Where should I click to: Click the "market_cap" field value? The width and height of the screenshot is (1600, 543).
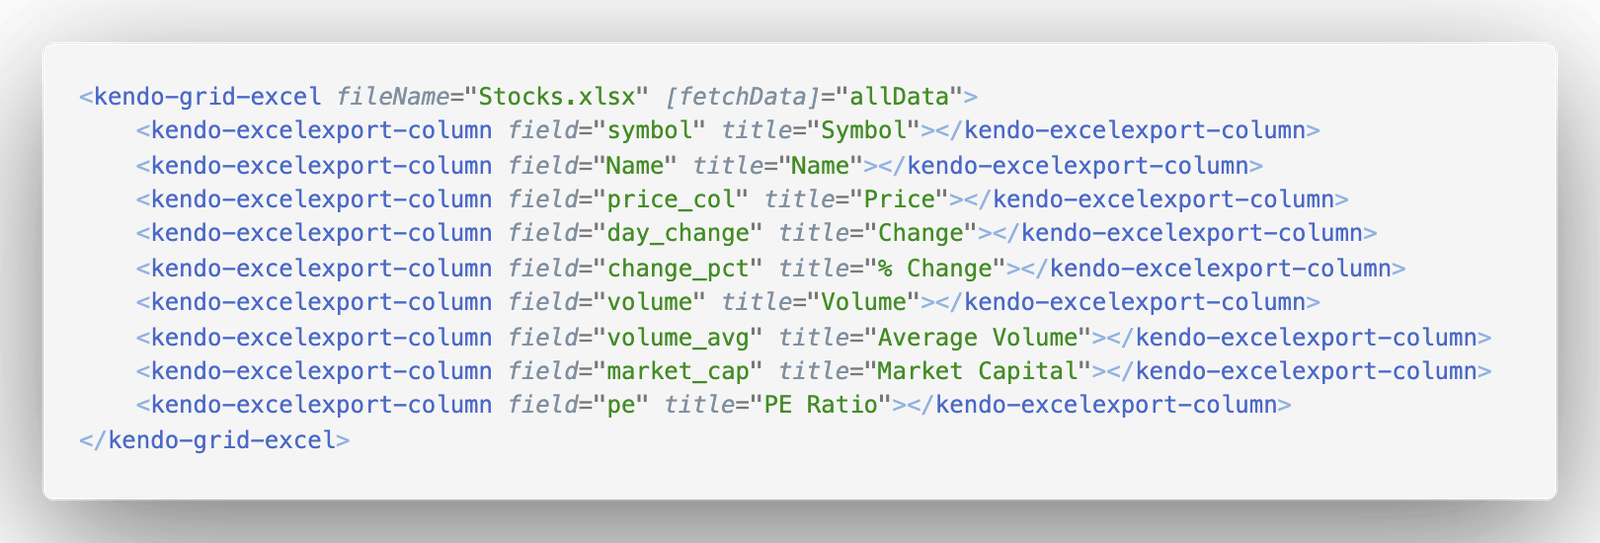click(678, 371)
